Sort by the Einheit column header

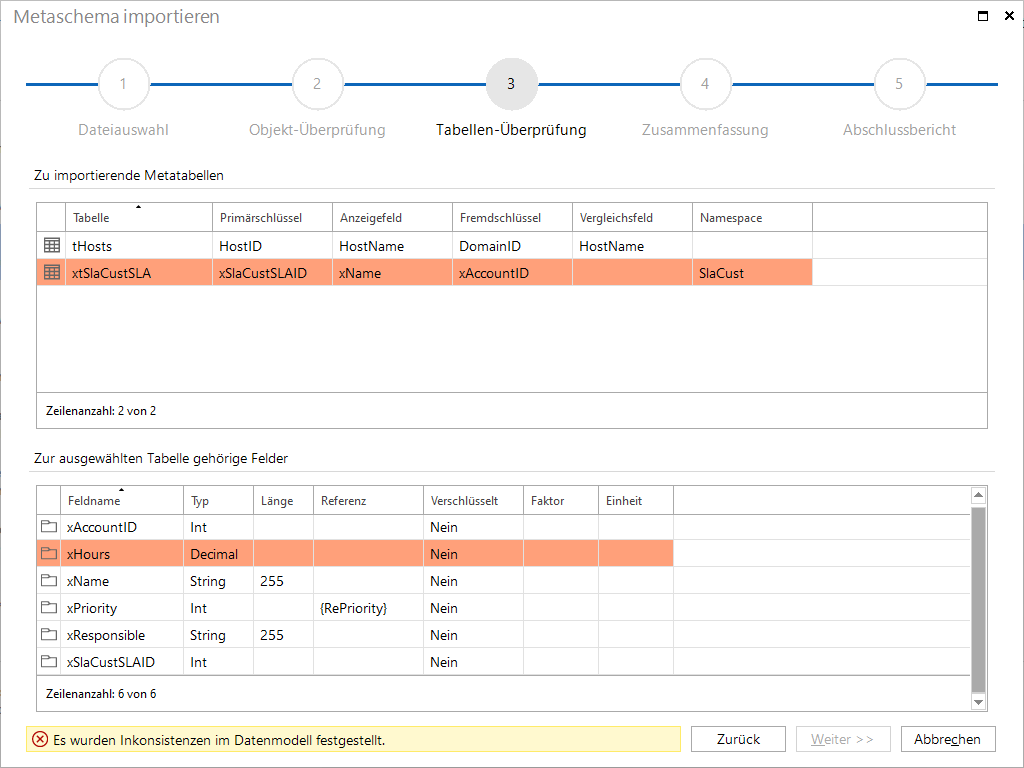tap(636, 500)
